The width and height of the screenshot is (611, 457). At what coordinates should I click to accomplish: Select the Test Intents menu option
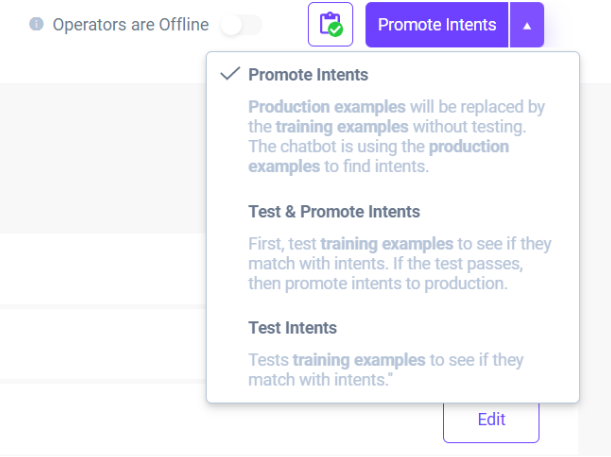tap(292, 328)
